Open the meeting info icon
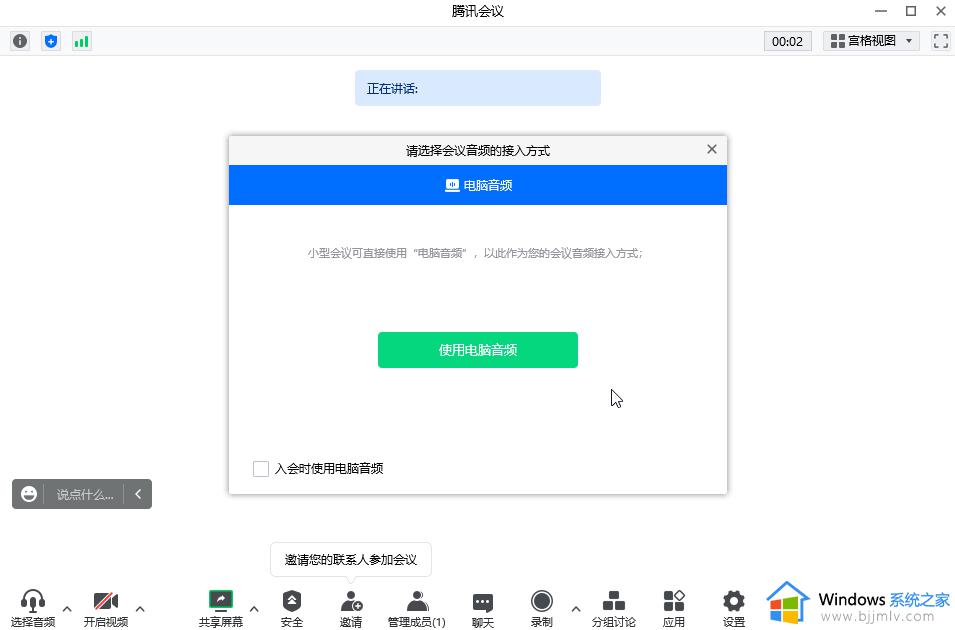Viewport: 955px width, 630px height. [20, 41]
